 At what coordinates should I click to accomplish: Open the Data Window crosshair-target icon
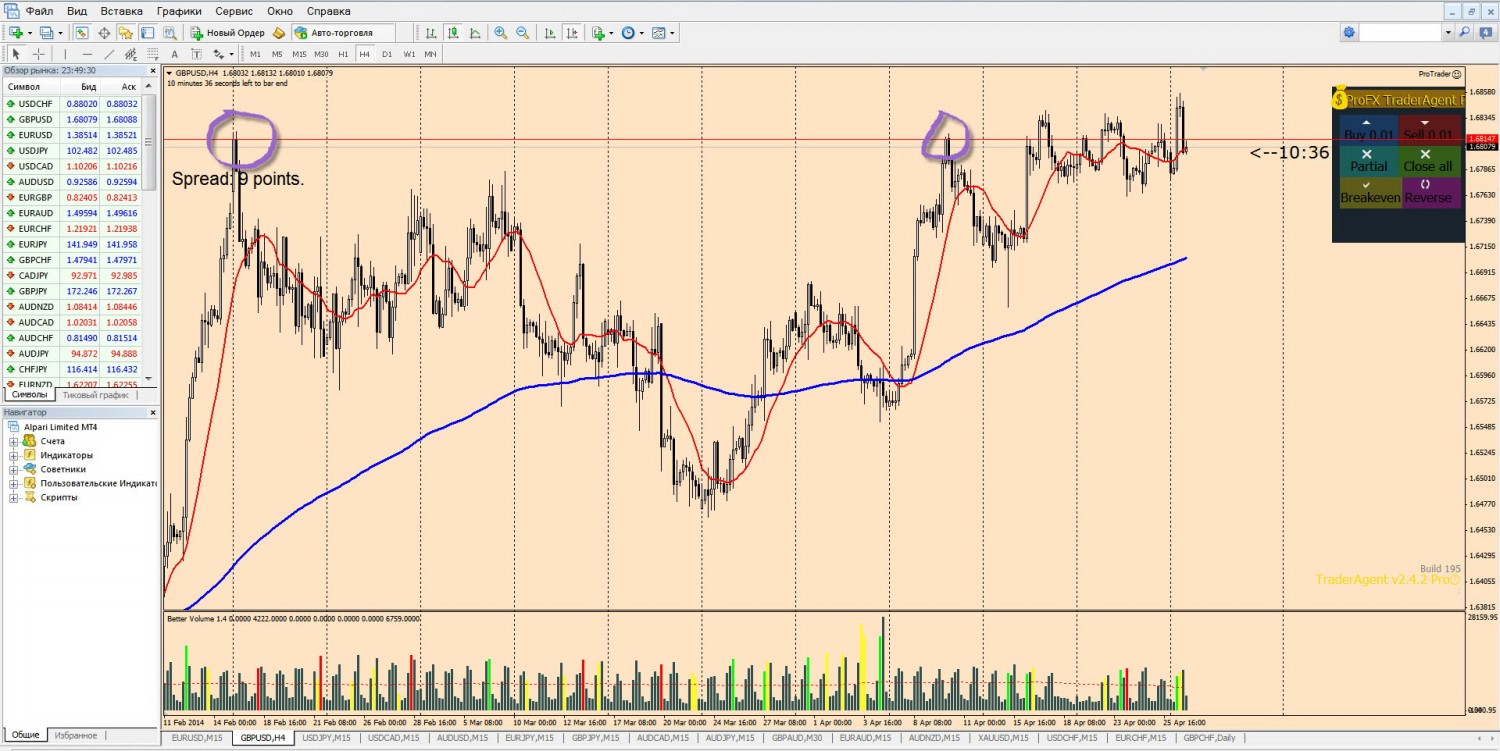[x=104, y=33]
